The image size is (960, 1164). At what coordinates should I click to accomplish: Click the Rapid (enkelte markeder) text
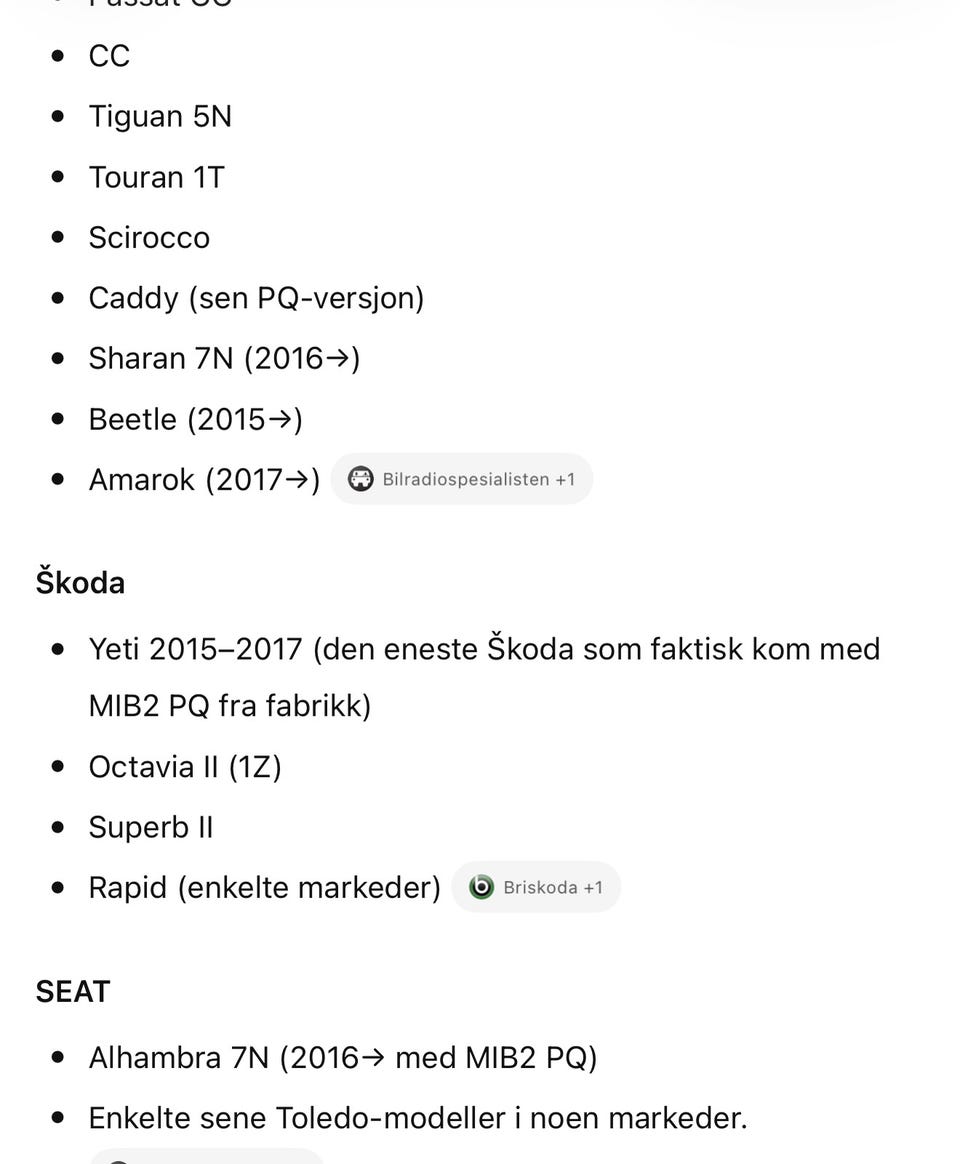(x=264, y=887)
